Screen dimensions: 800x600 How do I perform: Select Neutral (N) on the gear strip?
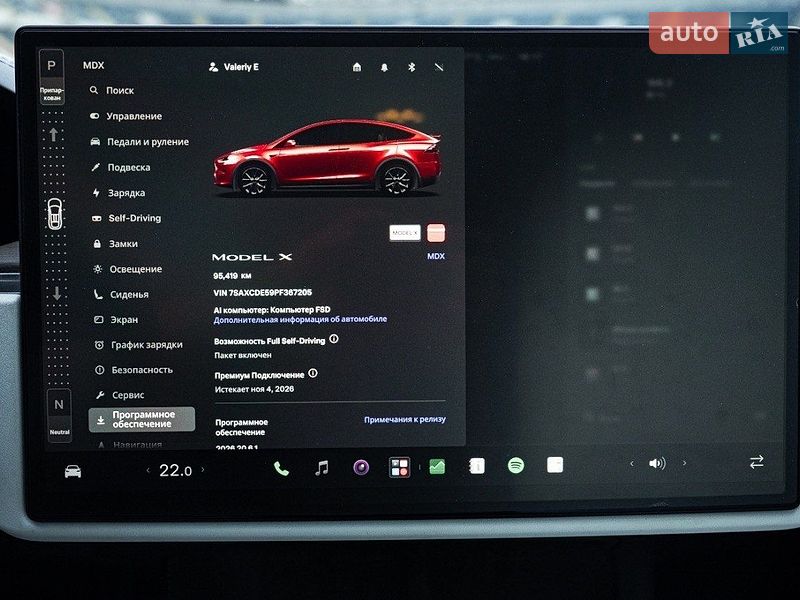click(x=59, y=405)
